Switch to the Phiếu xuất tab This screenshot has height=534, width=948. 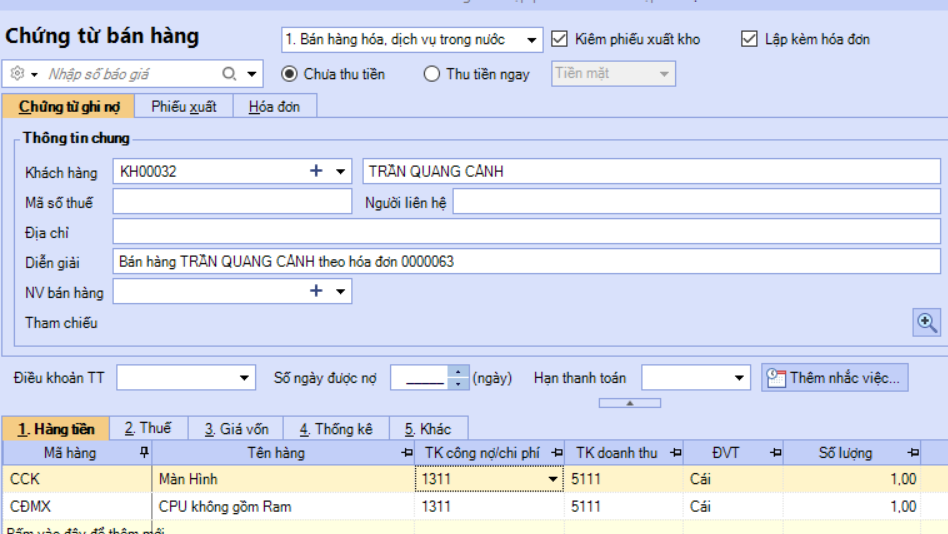(x=183, y=106)
